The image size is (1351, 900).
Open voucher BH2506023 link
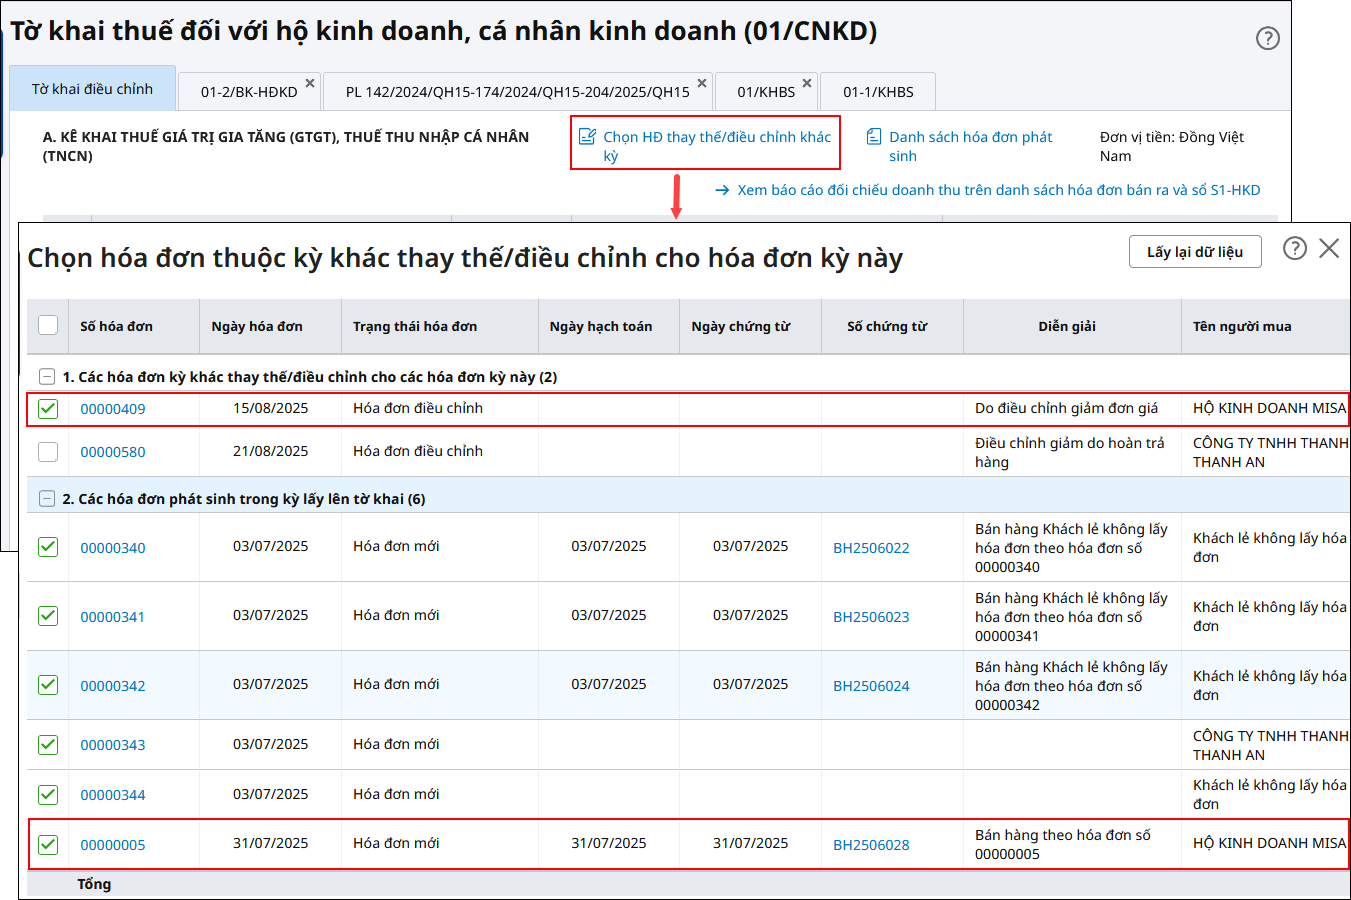click(871, 617)
